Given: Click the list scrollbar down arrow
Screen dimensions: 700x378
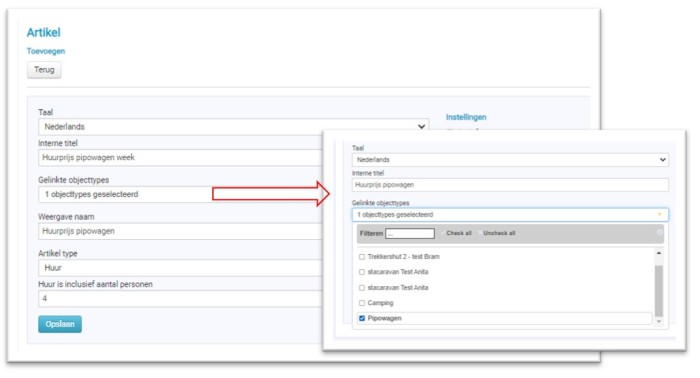Looking at the screenshot, I should pyautogui.click(x=658, y=321).
